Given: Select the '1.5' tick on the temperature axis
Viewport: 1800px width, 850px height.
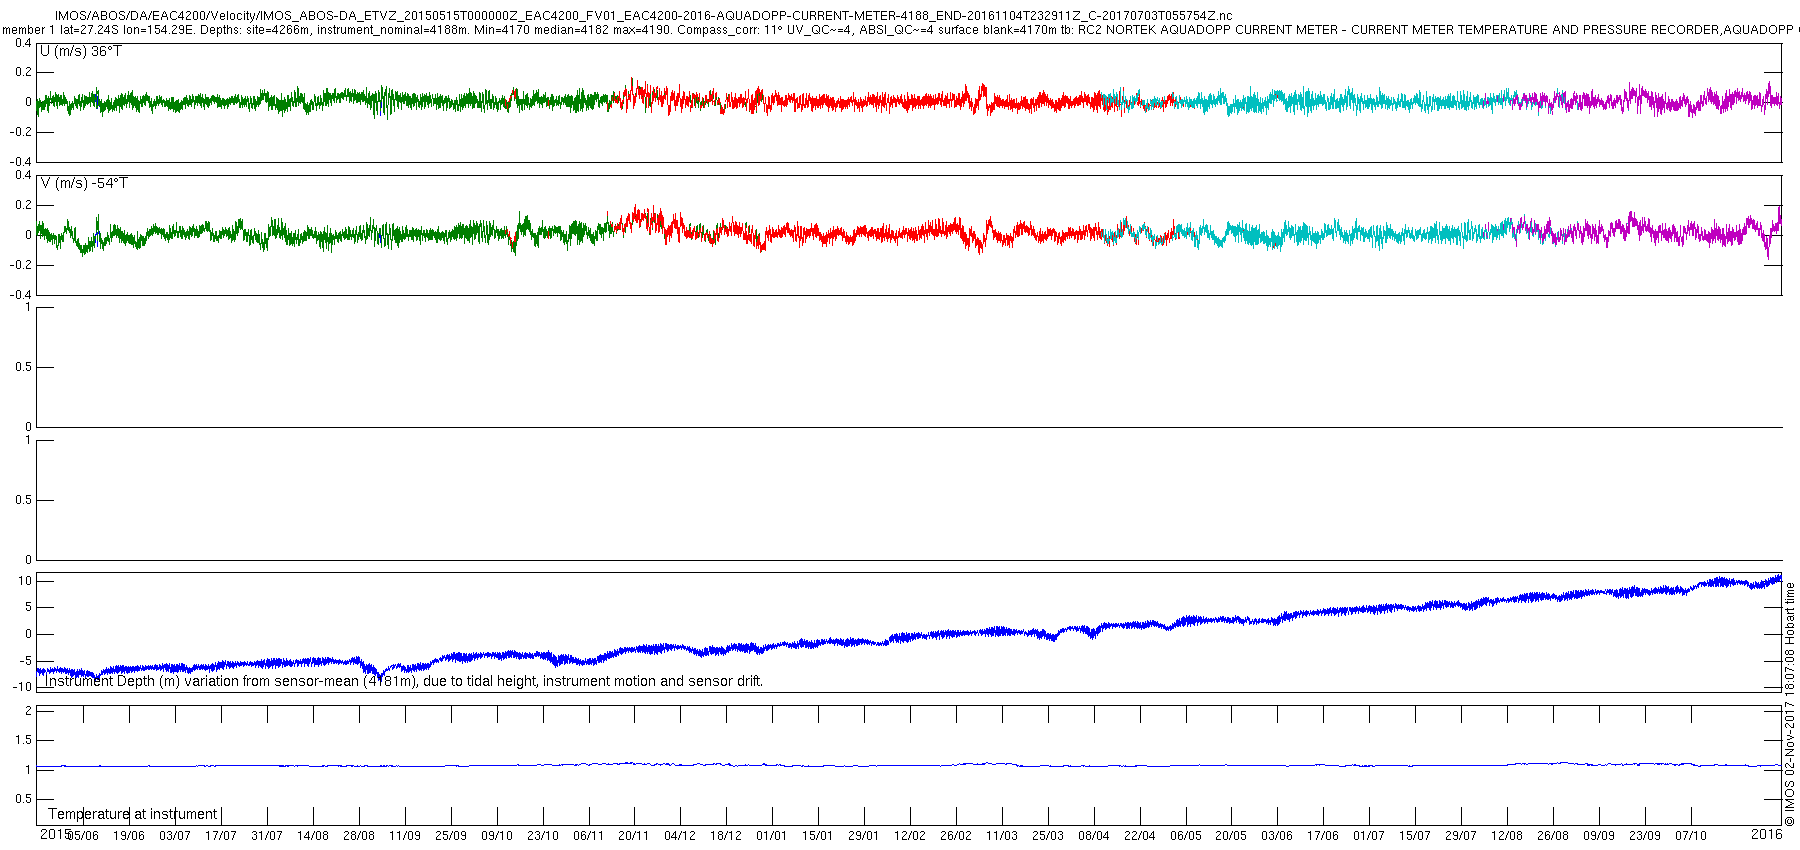Looking at the screenshot, I should [x=24, y=740].
